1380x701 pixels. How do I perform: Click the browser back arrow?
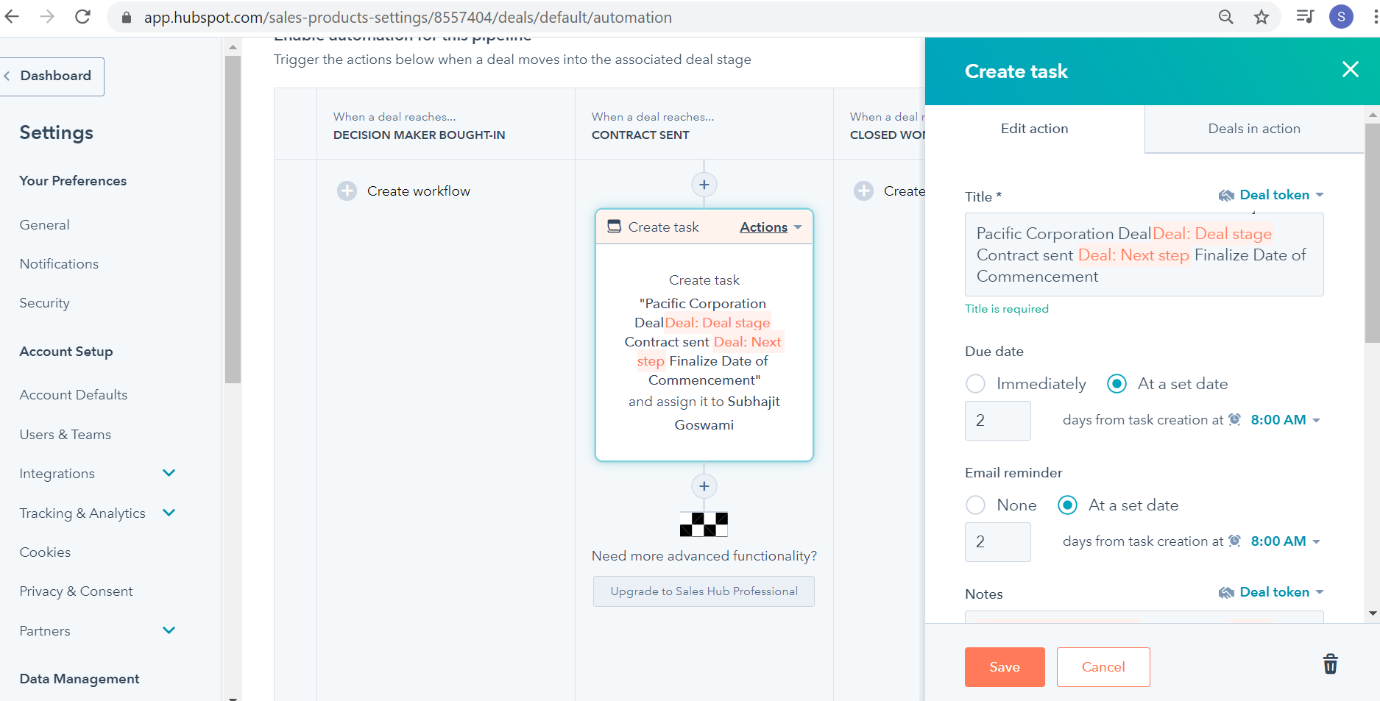click(13, 17)
